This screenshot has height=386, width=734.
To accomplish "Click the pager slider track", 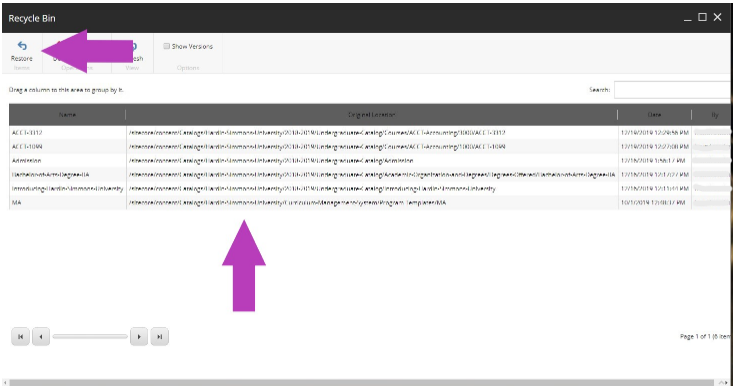I will (90, 336).
